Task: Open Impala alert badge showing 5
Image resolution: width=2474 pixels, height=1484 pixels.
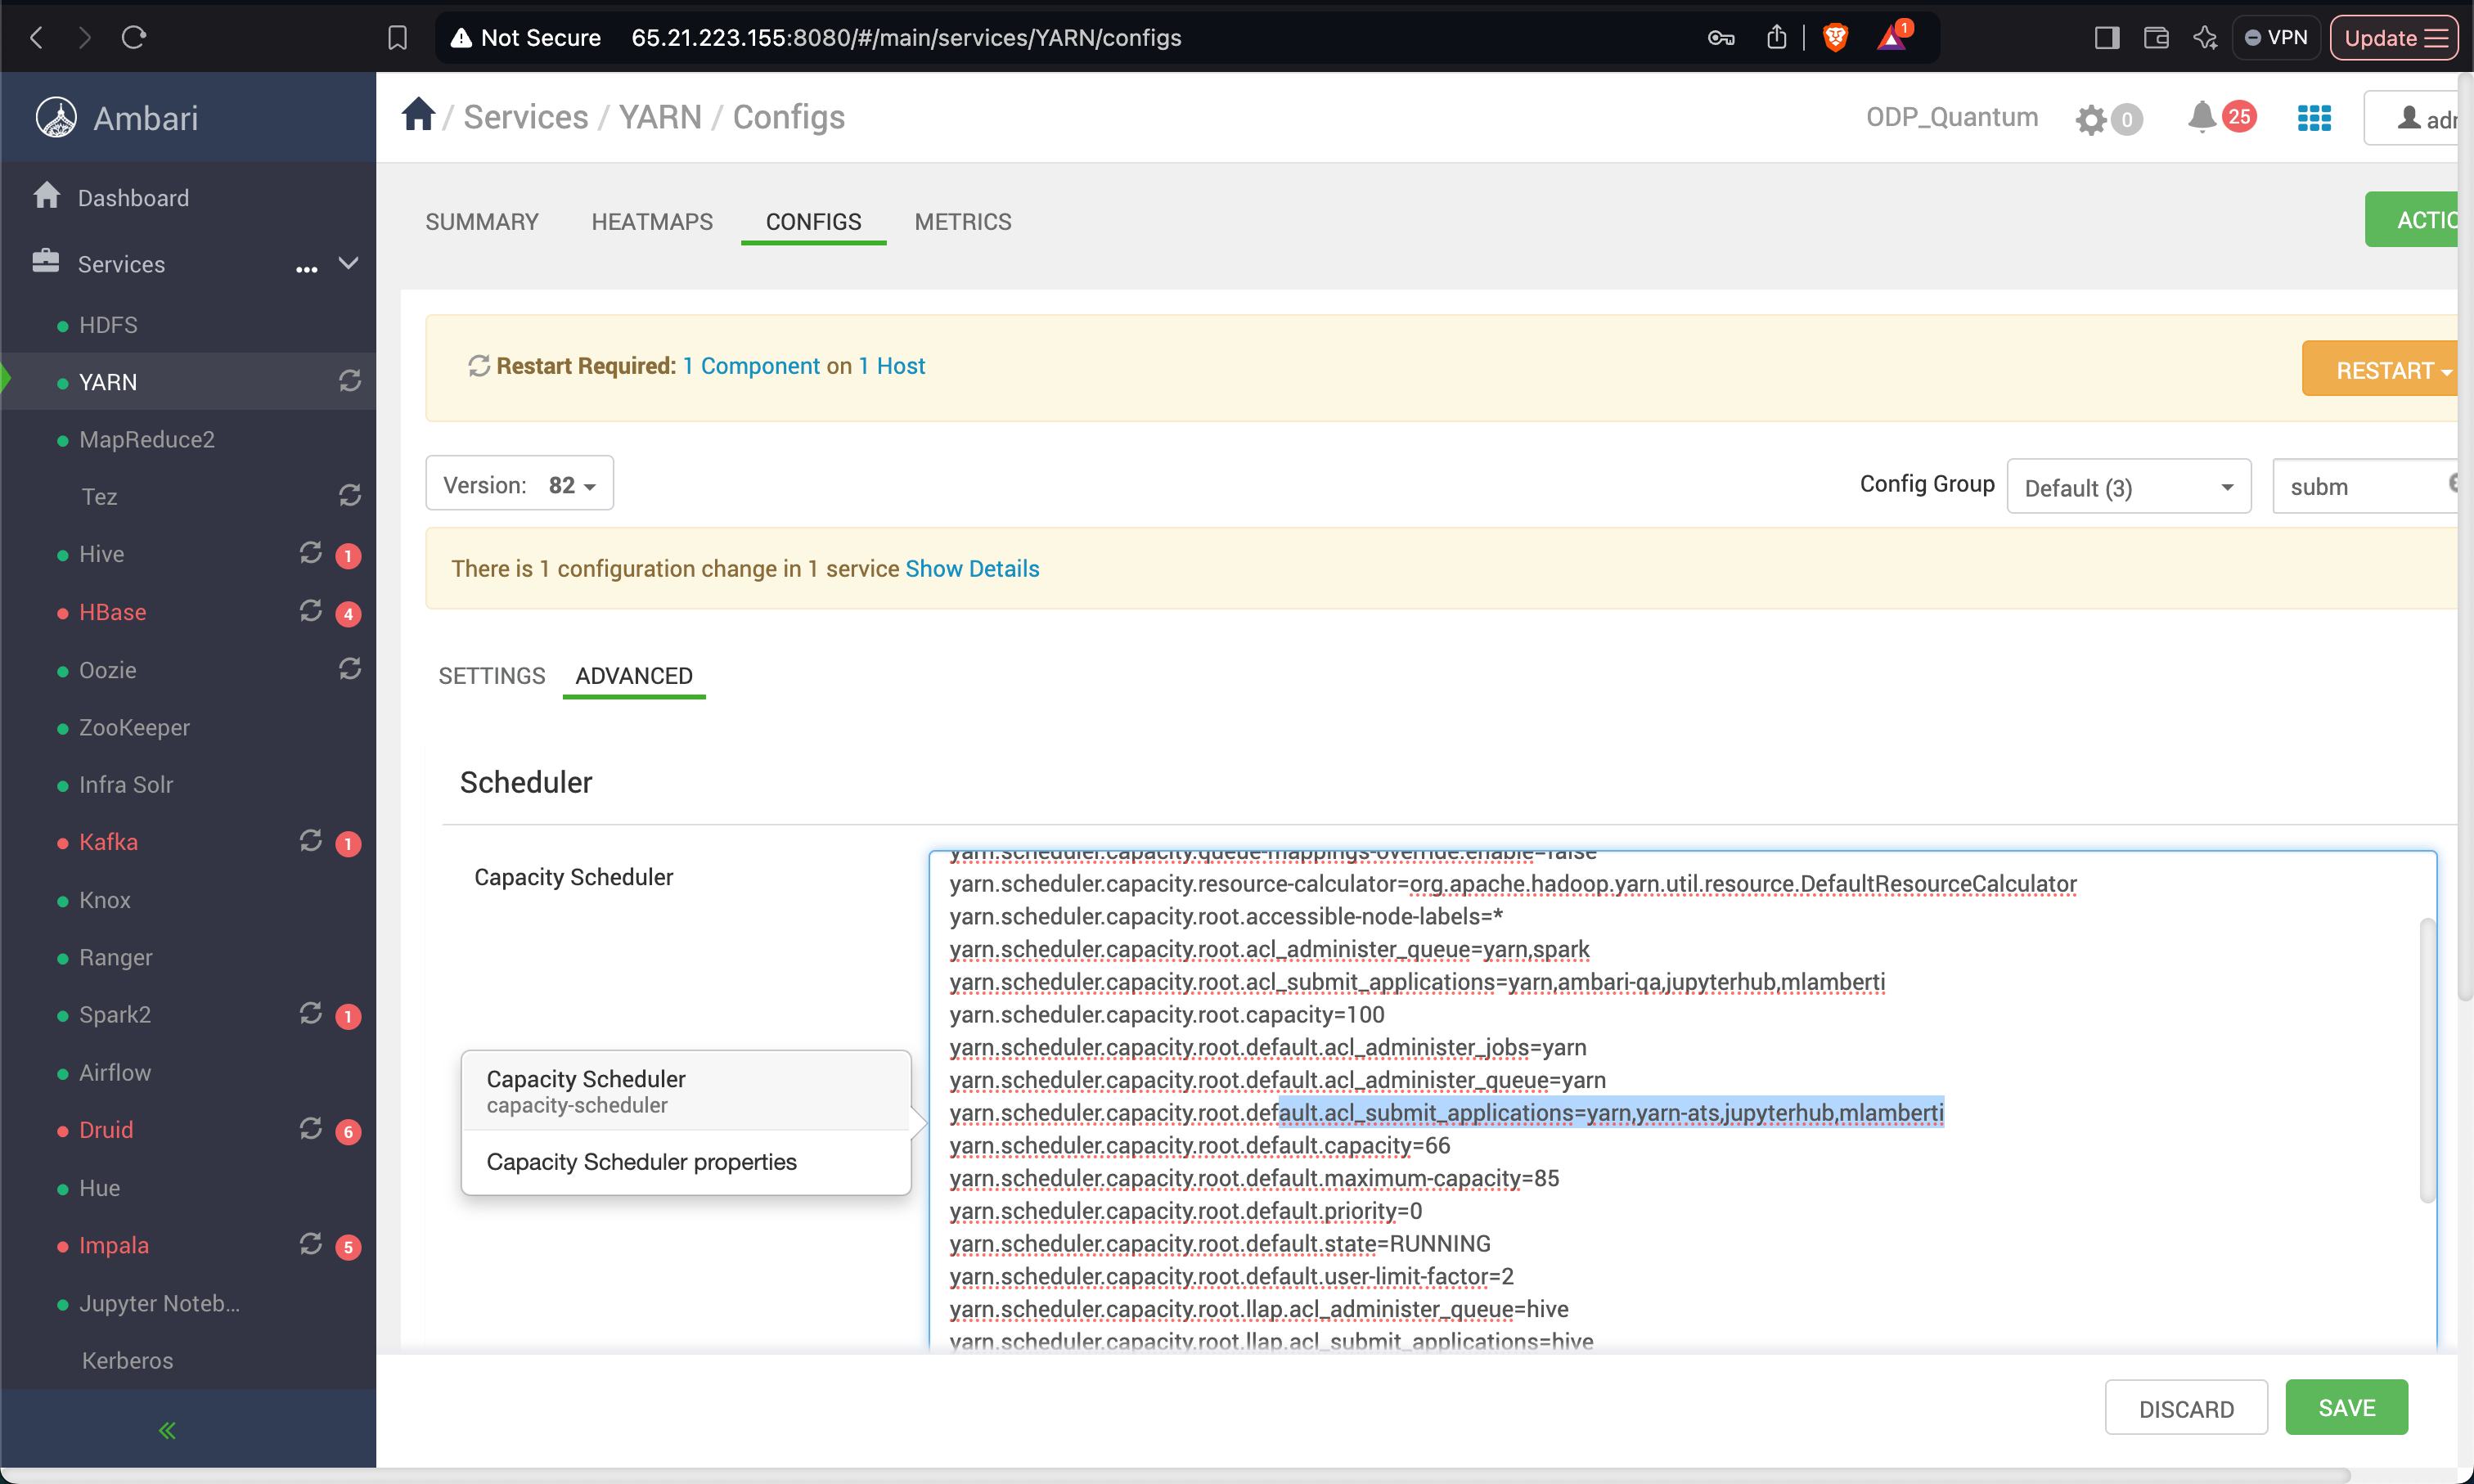Action: (348, 1247)
